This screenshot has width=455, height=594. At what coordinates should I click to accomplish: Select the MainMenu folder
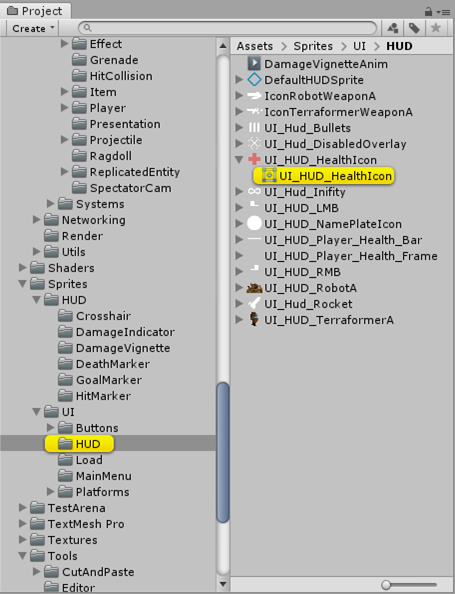(95, 476)
